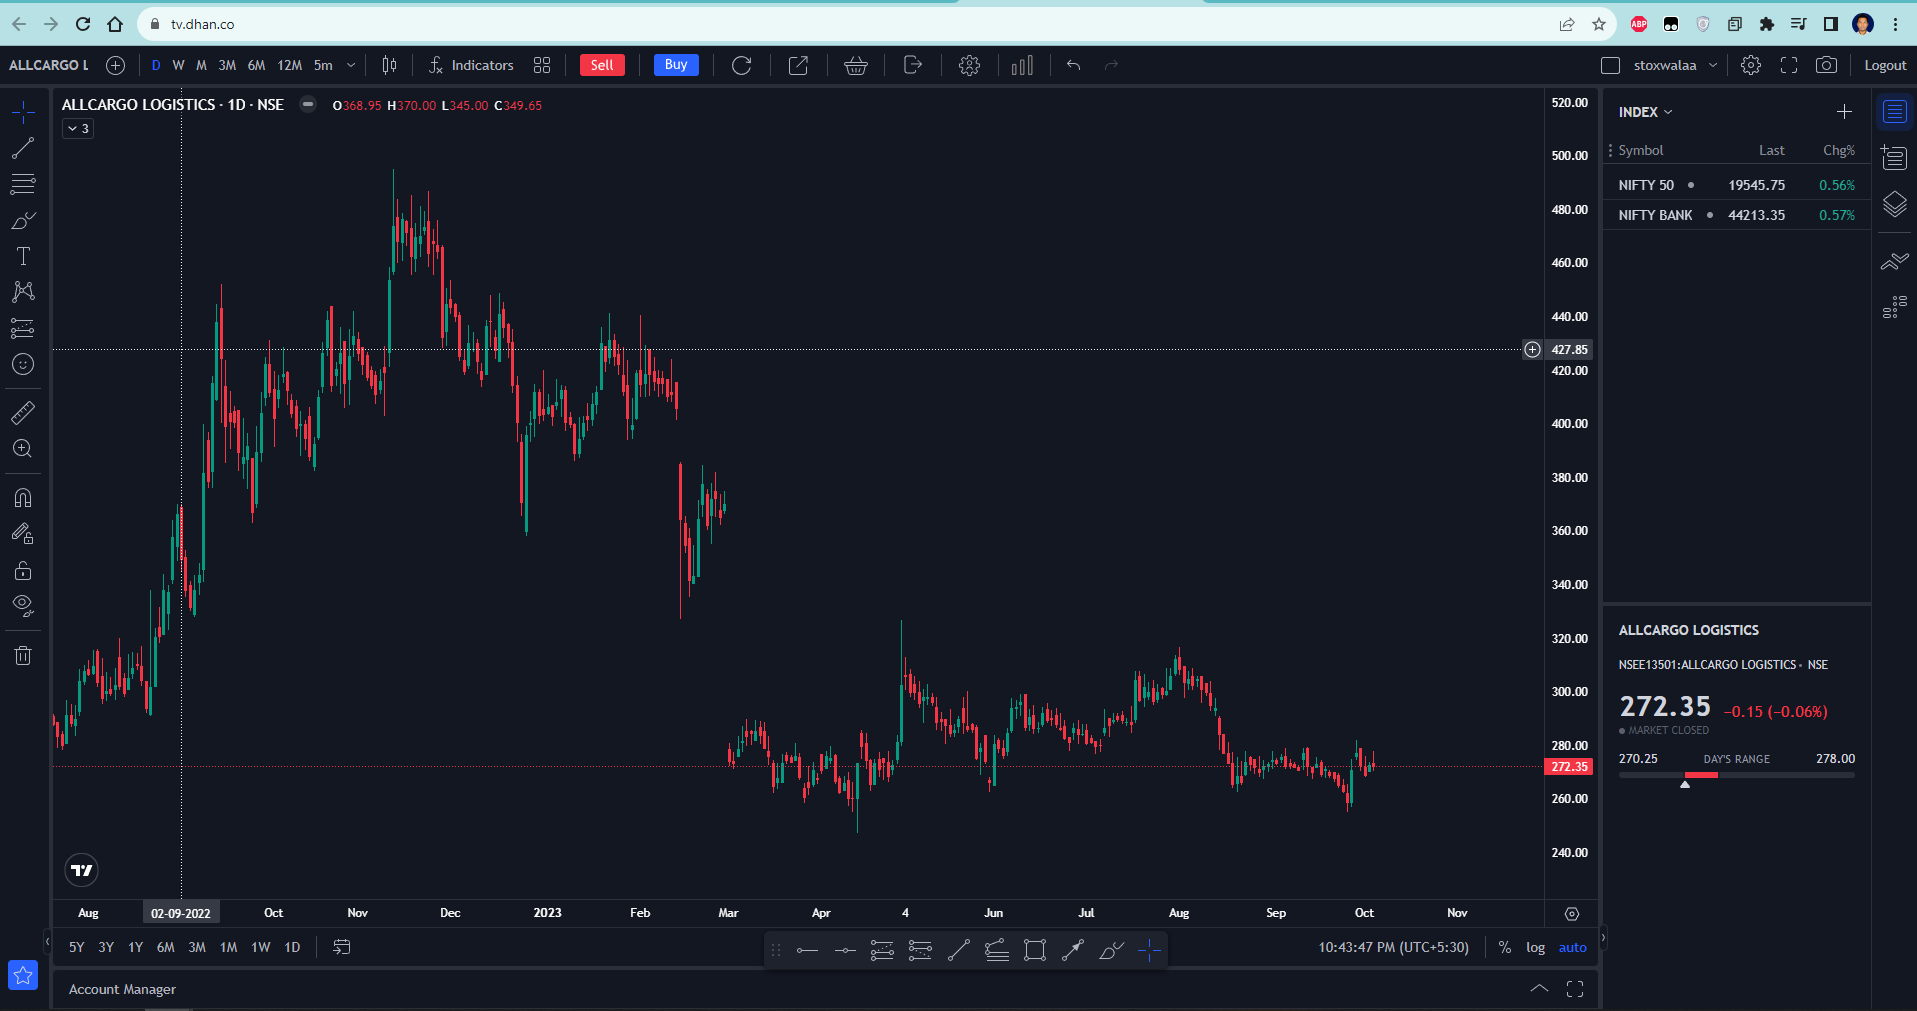Open the prediction and measurement tools
1917x1011 pixels.
click(23, 328)
